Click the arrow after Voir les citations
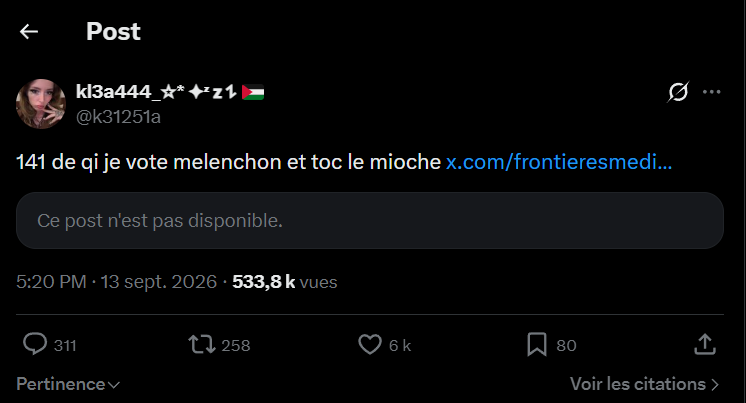Image resolution: width=746 pixels, height=403 pixels. [715, 384]
